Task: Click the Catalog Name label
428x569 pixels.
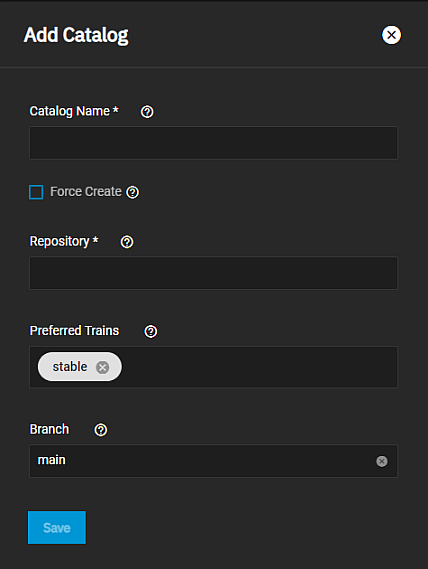Action: coord(74,111)
